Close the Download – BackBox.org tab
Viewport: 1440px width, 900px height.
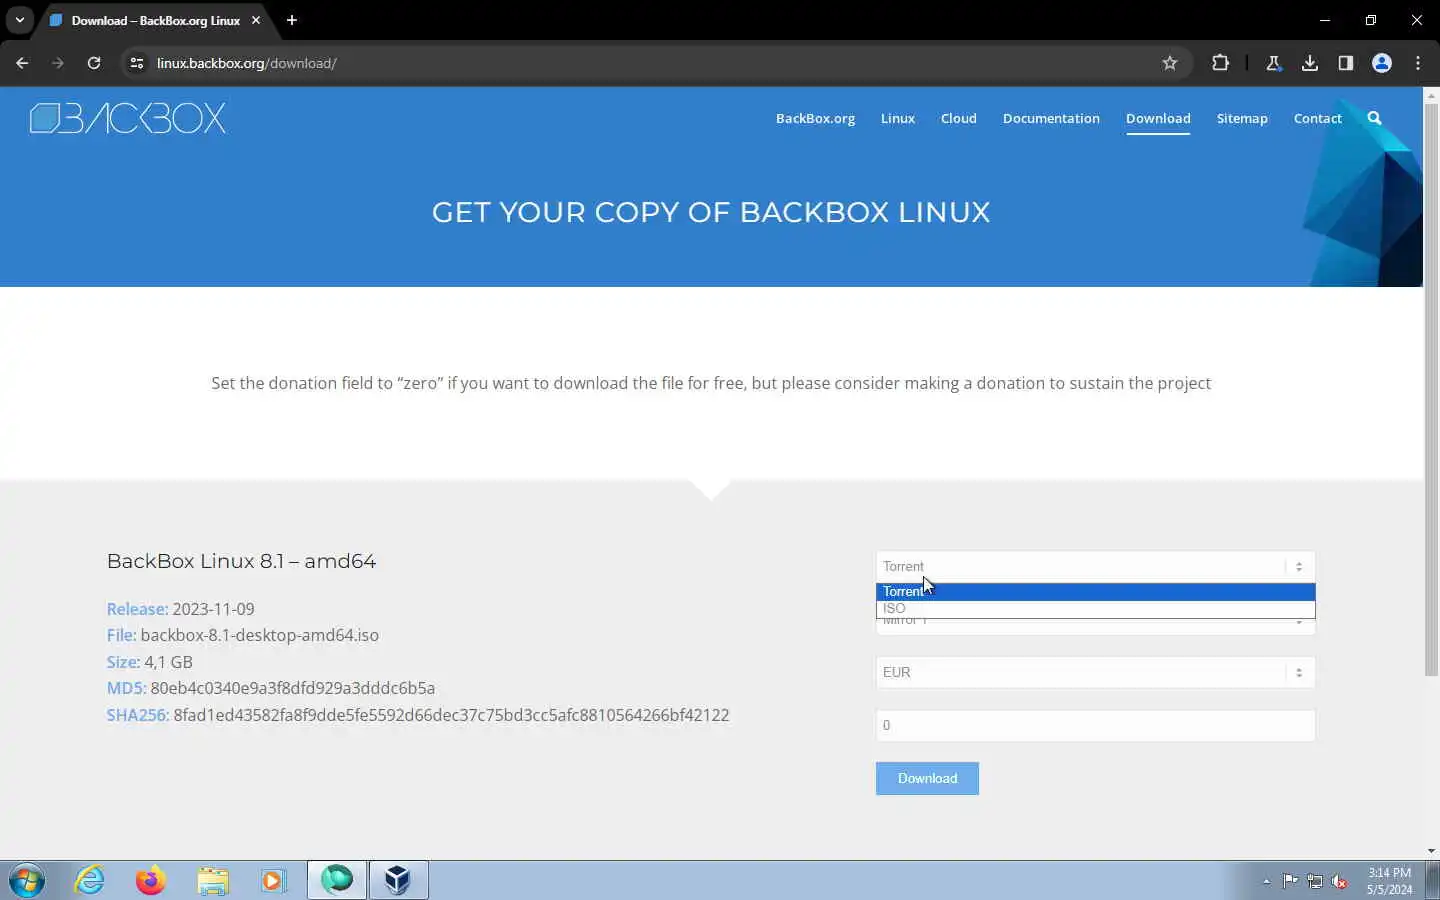[256, 20]
